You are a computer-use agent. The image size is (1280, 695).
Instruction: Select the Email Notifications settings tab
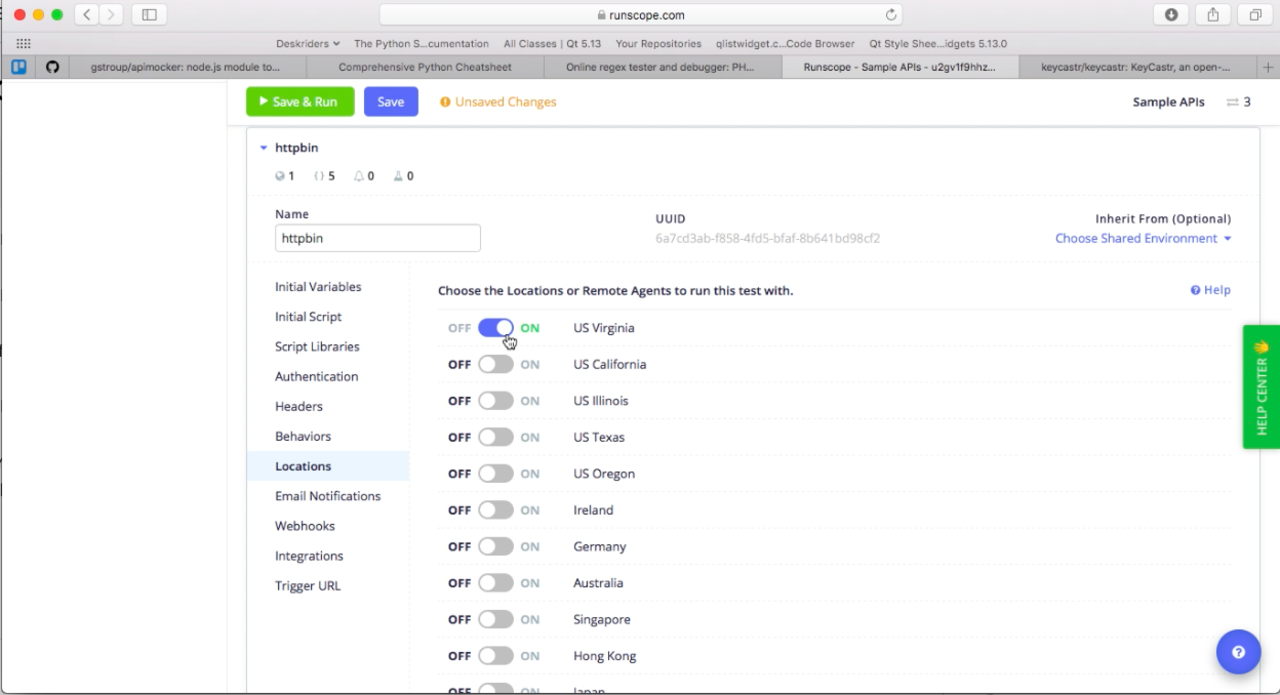click(327, 496)
